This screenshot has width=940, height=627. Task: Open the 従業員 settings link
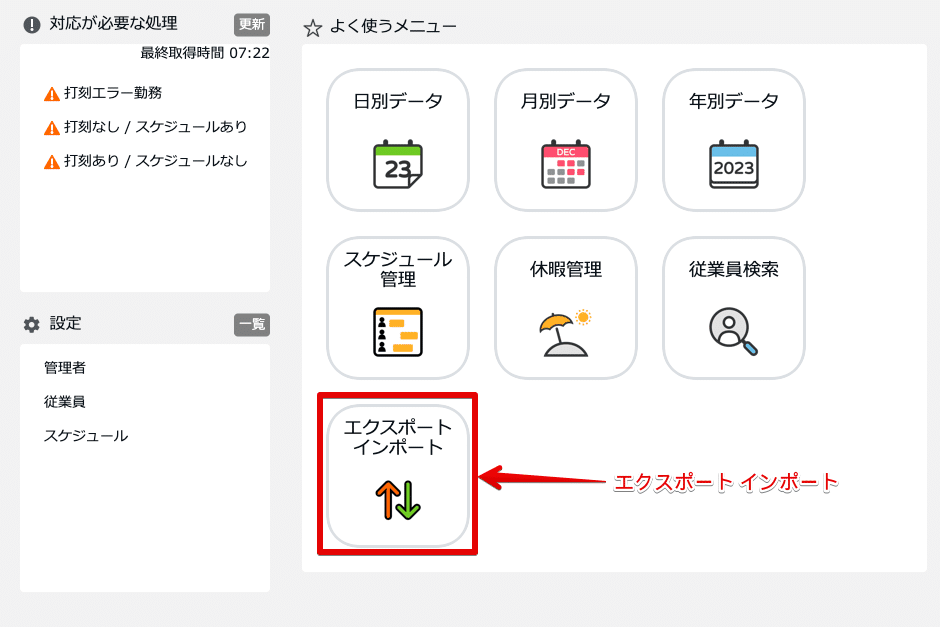[65, 402]
